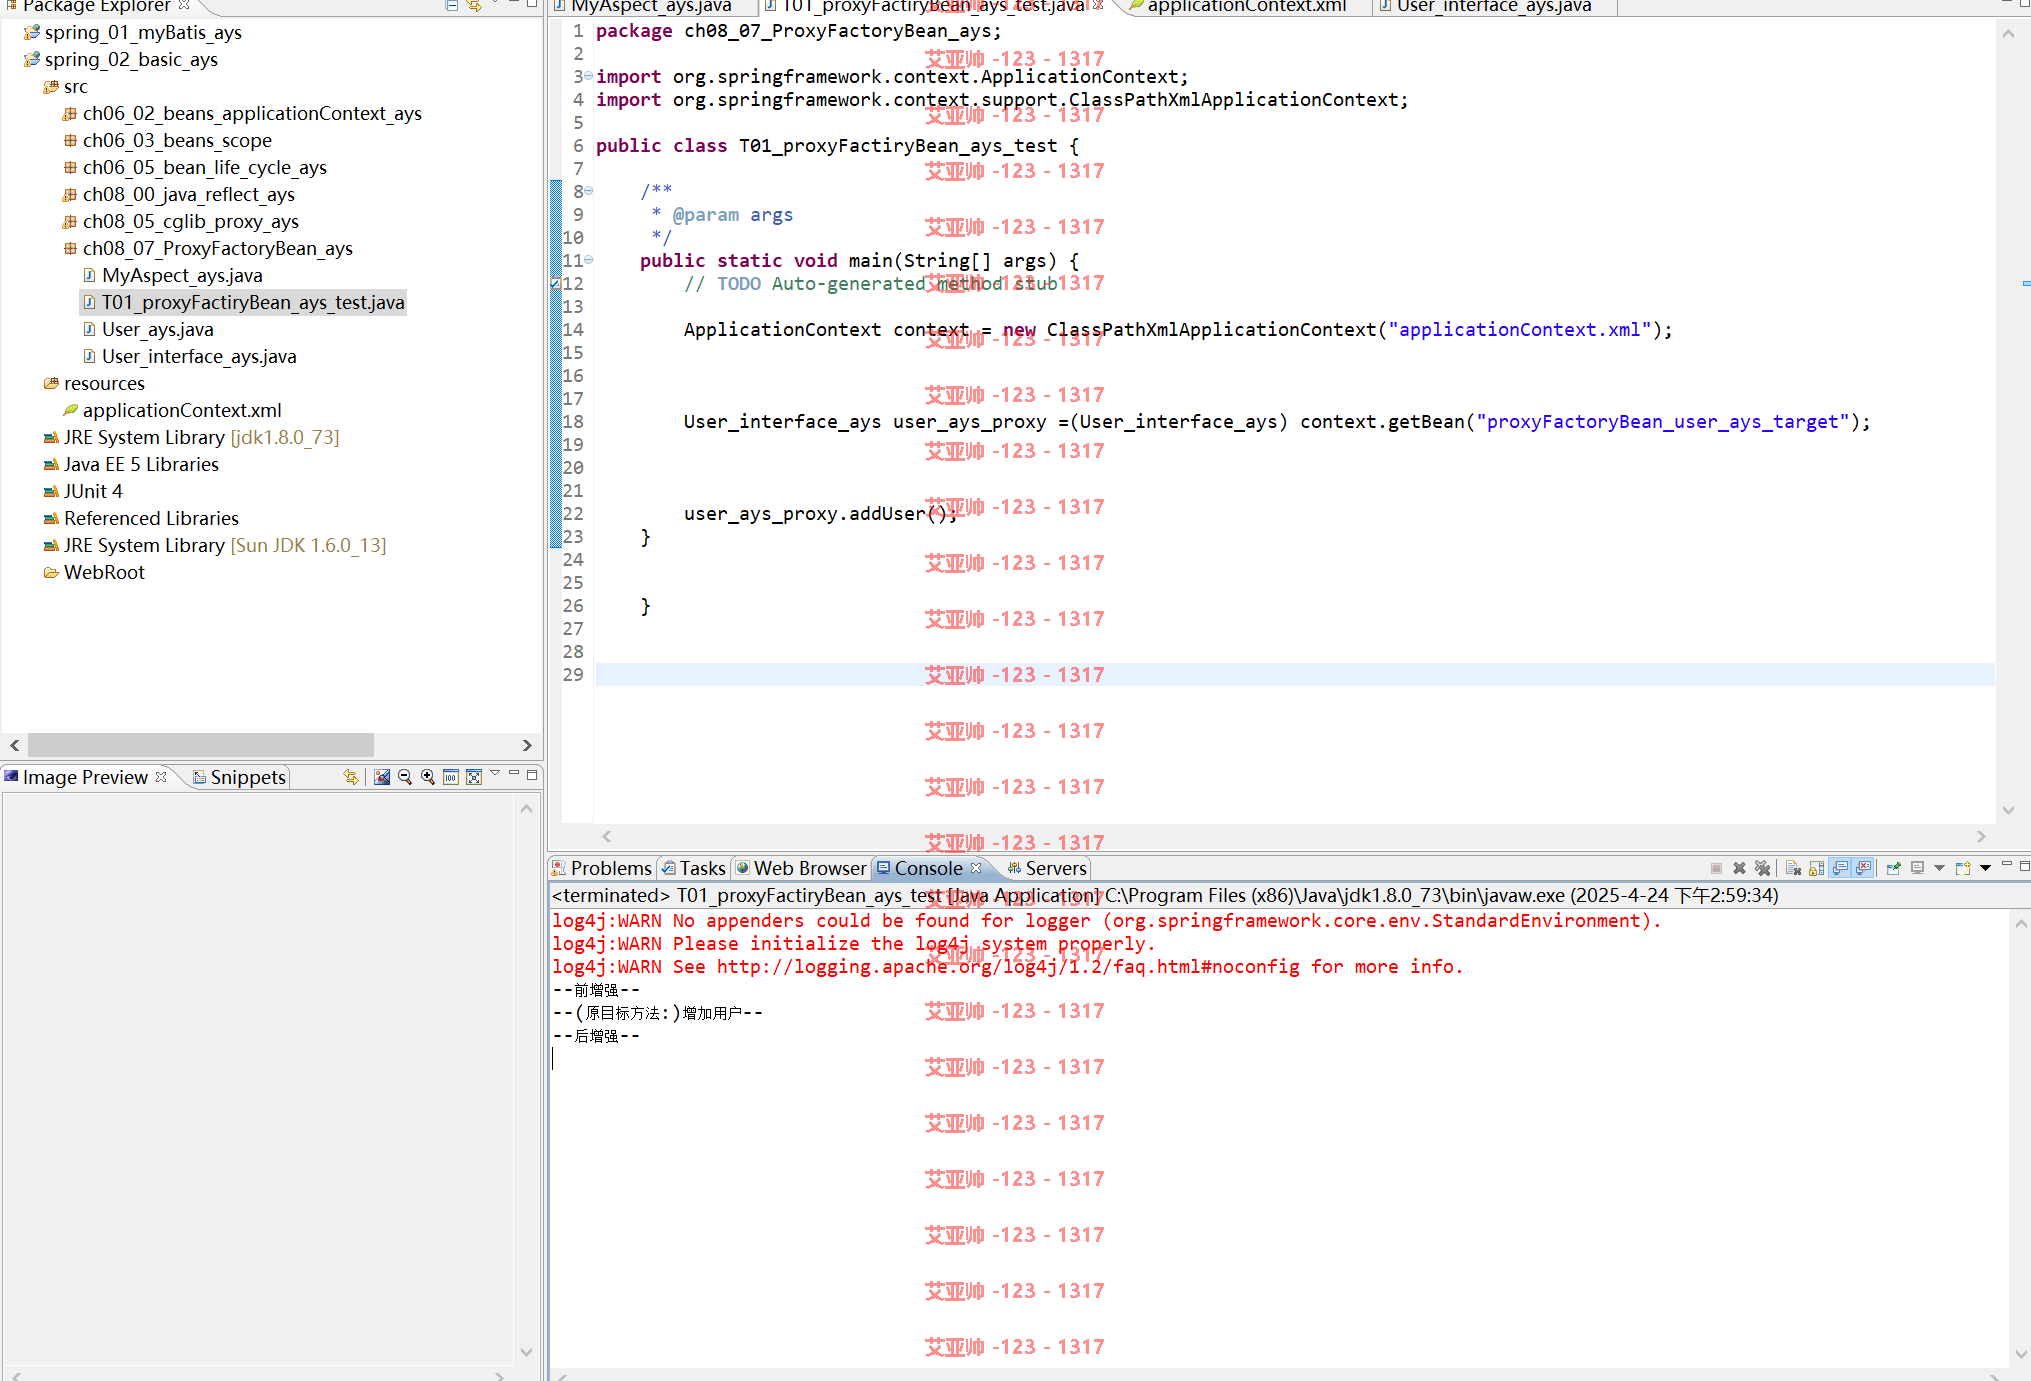Clear the Console output

point(1793,868)
